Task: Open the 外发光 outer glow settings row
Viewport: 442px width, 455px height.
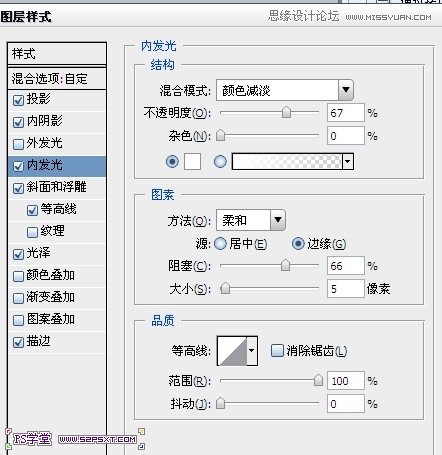Action: (x=57, y=144)
